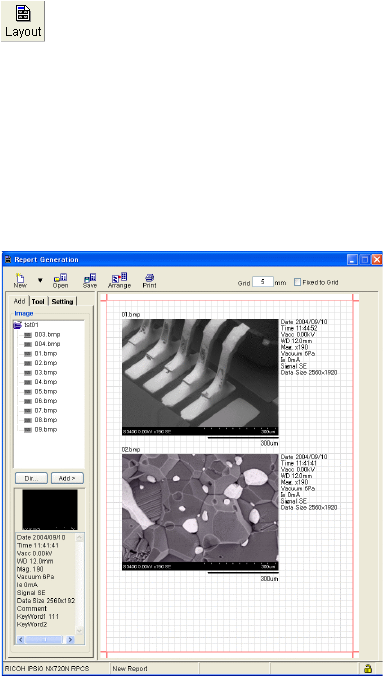Viewport: 383px width, 676px height.
Task: Click the Grid size input field
Action: (262, 282)
